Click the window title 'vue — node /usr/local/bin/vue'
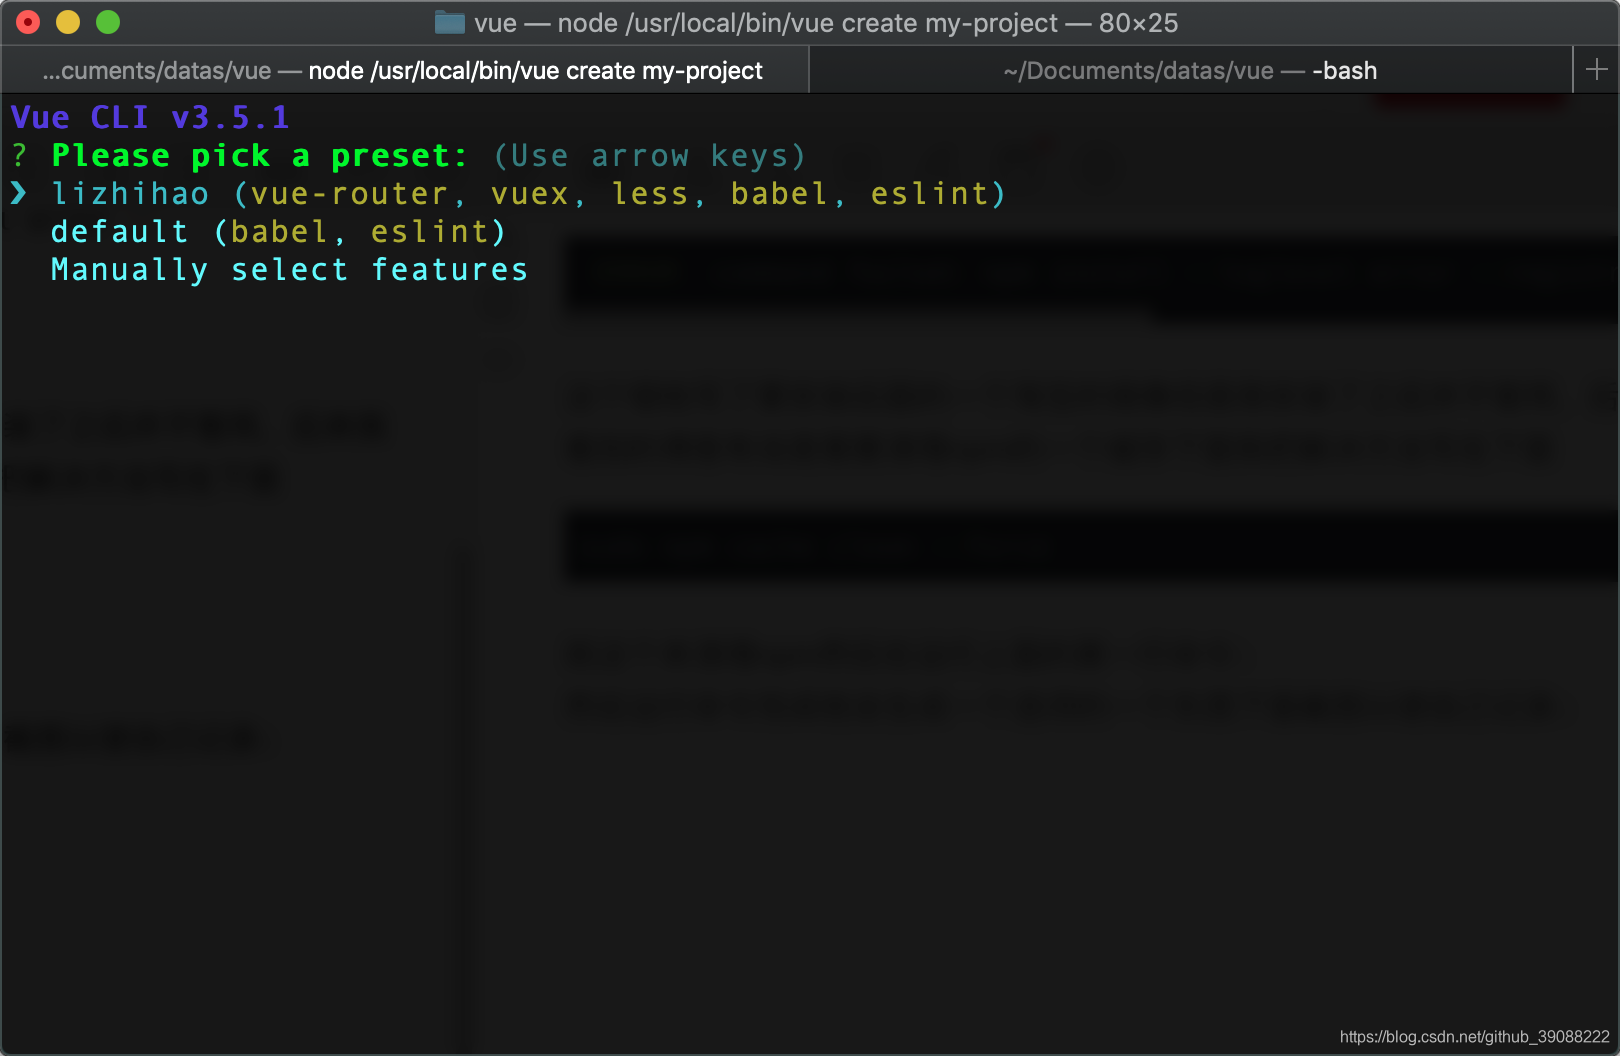 826,23
